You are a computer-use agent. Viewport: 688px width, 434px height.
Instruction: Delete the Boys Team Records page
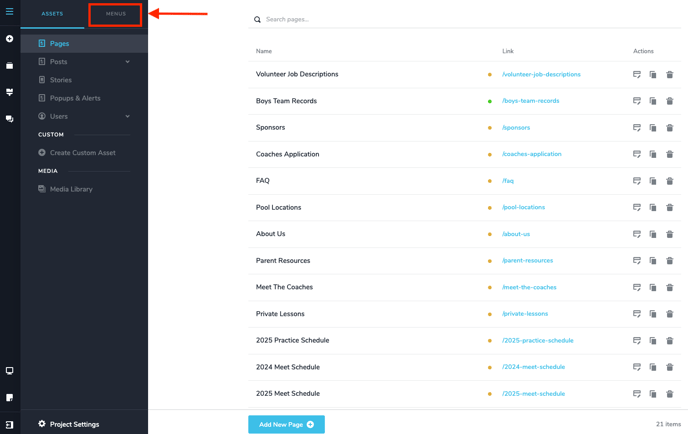[670, 101]
